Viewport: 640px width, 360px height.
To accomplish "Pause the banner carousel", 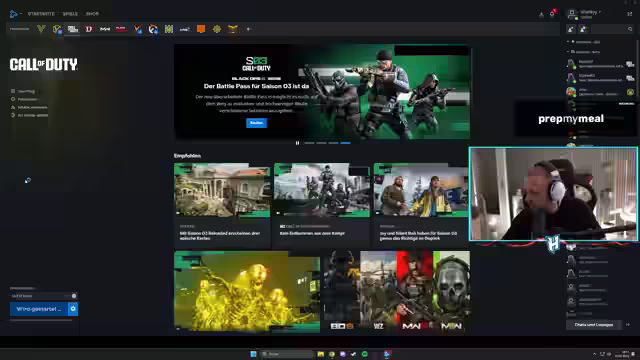I will (x=298, y=143).
